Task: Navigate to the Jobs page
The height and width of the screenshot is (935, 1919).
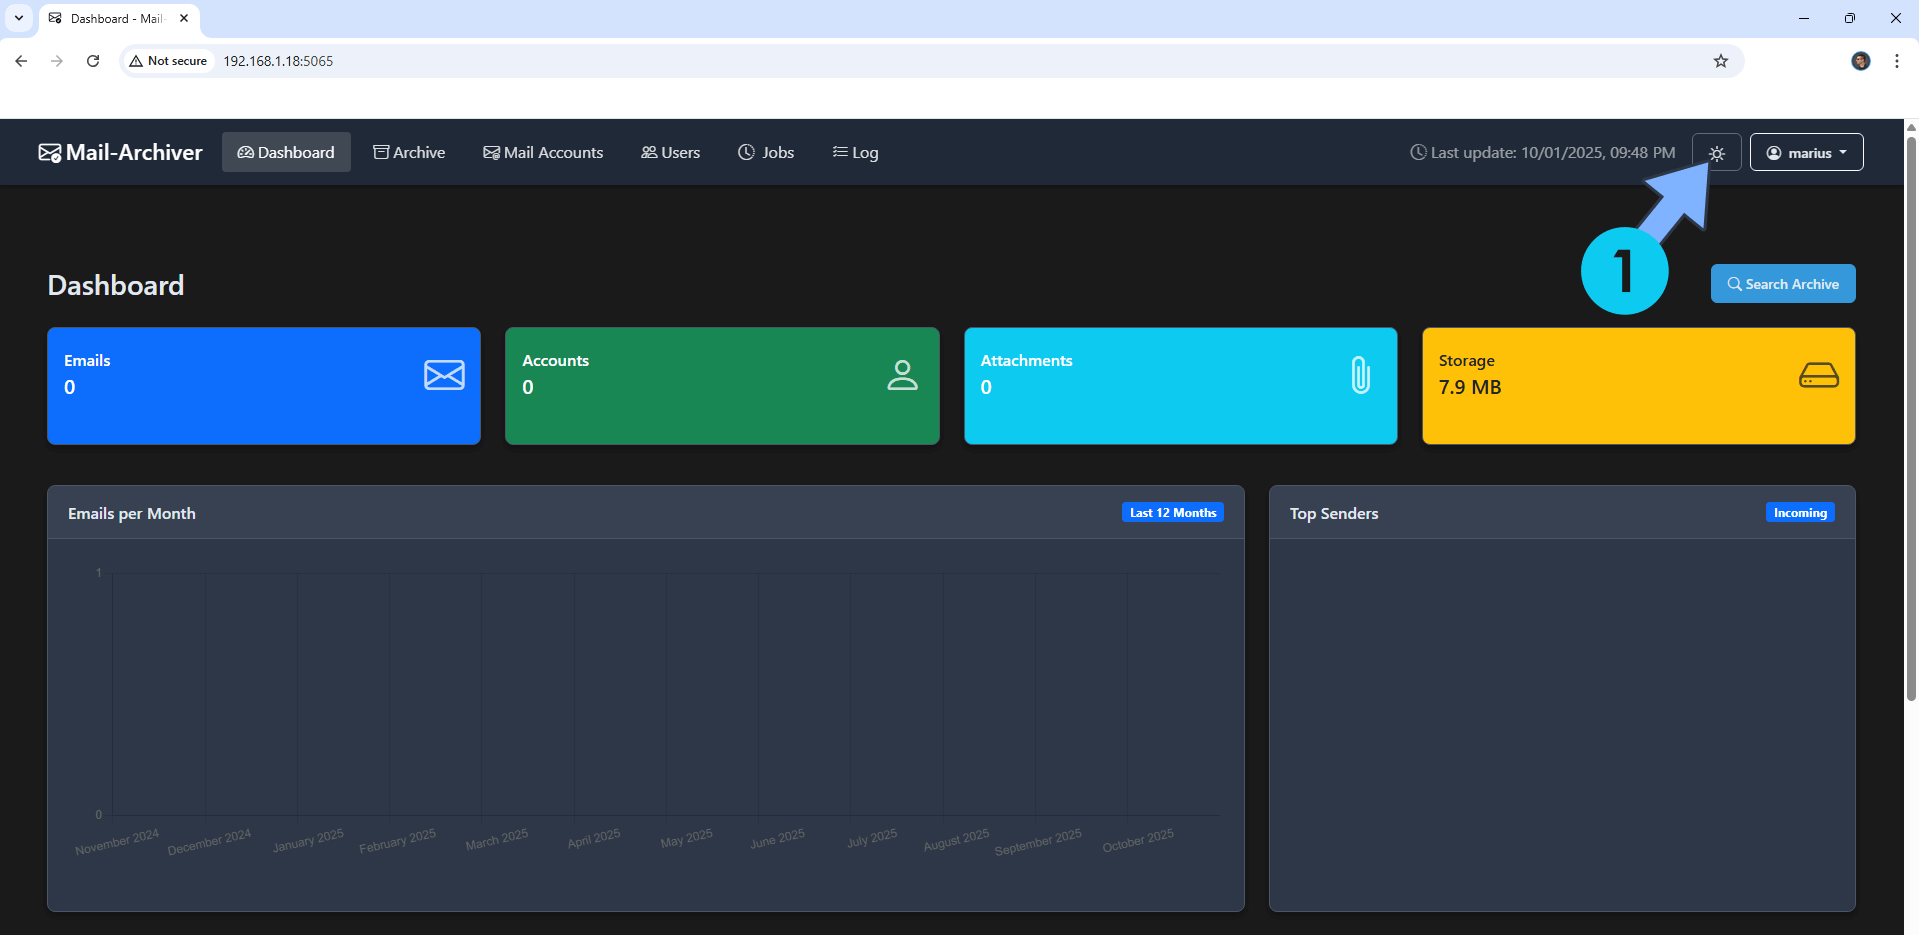Action: [766, 152]
